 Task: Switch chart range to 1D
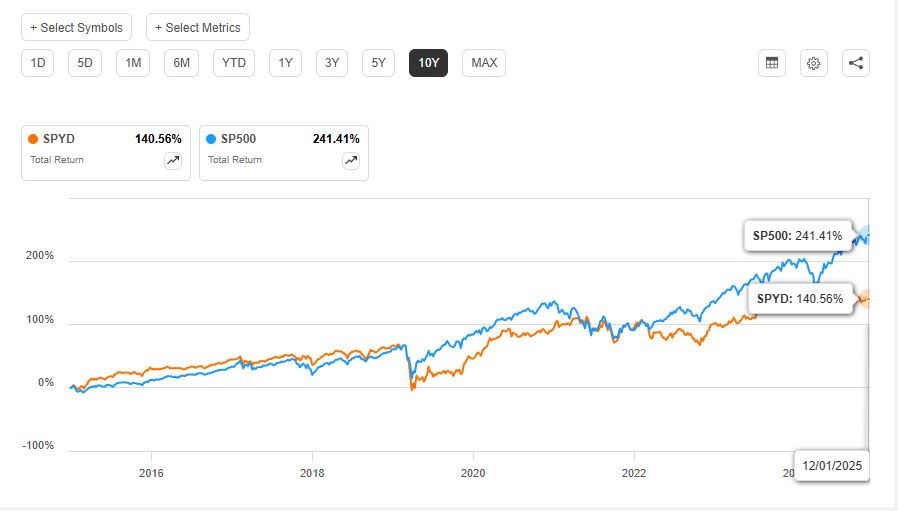(38, 63)
